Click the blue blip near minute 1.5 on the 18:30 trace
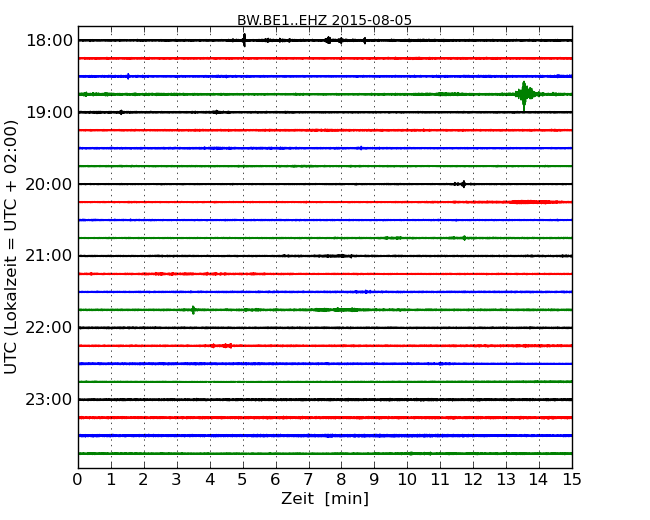This screenshot has height=520, width=650. 128,76
